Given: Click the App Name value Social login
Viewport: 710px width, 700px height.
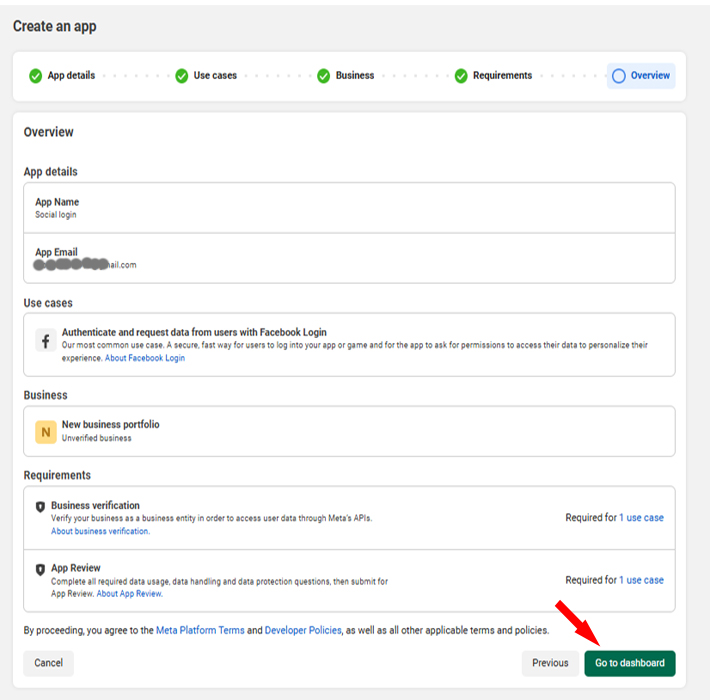Looking at the screenshot, I should (x=56, y=215).
